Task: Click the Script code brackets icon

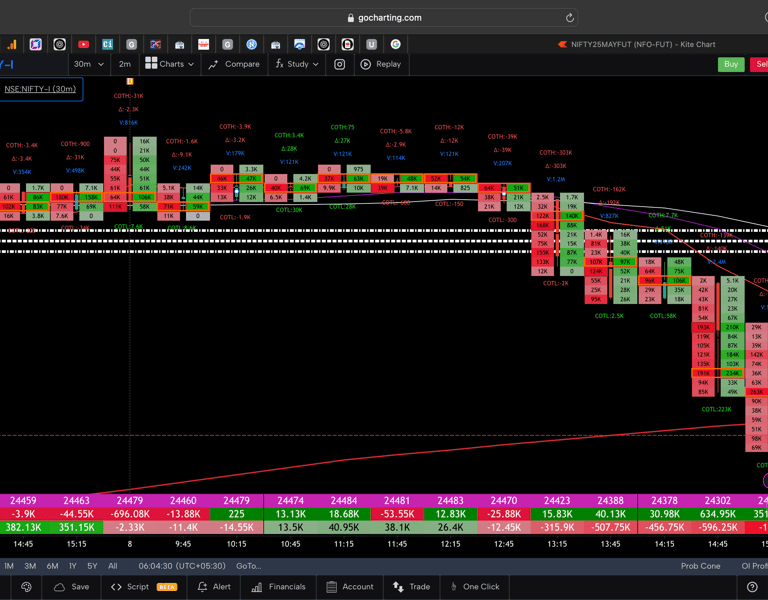Action: point(116,587)
